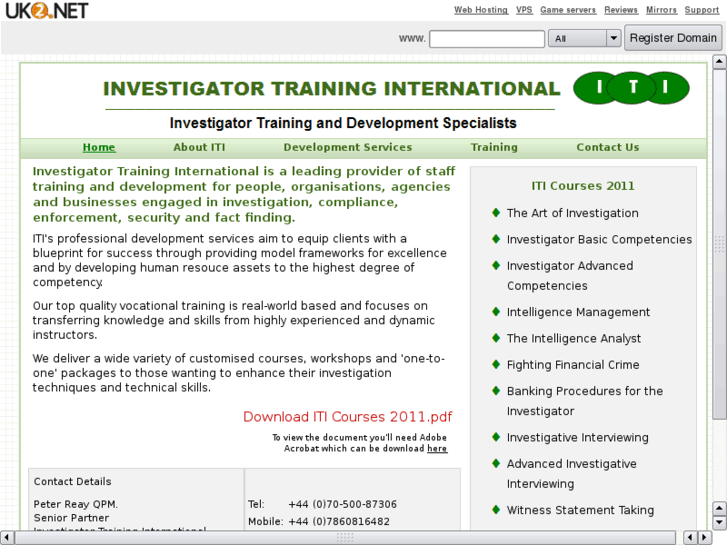Click the 'here' Adobe Acrobat download link
This screenshot has height=545, width=727.
point(437,449)
